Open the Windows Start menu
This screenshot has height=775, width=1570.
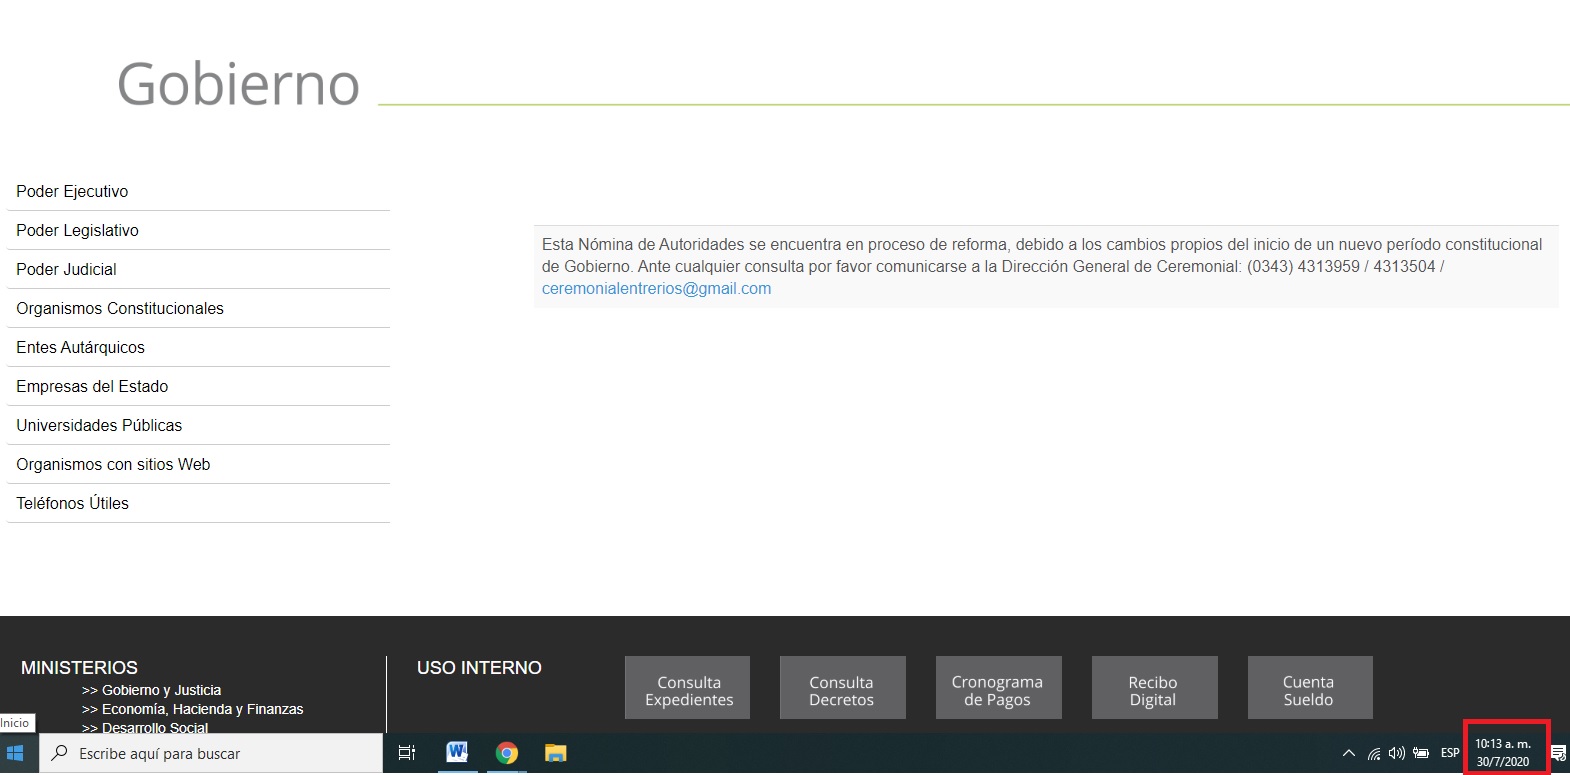coord(15,754)
